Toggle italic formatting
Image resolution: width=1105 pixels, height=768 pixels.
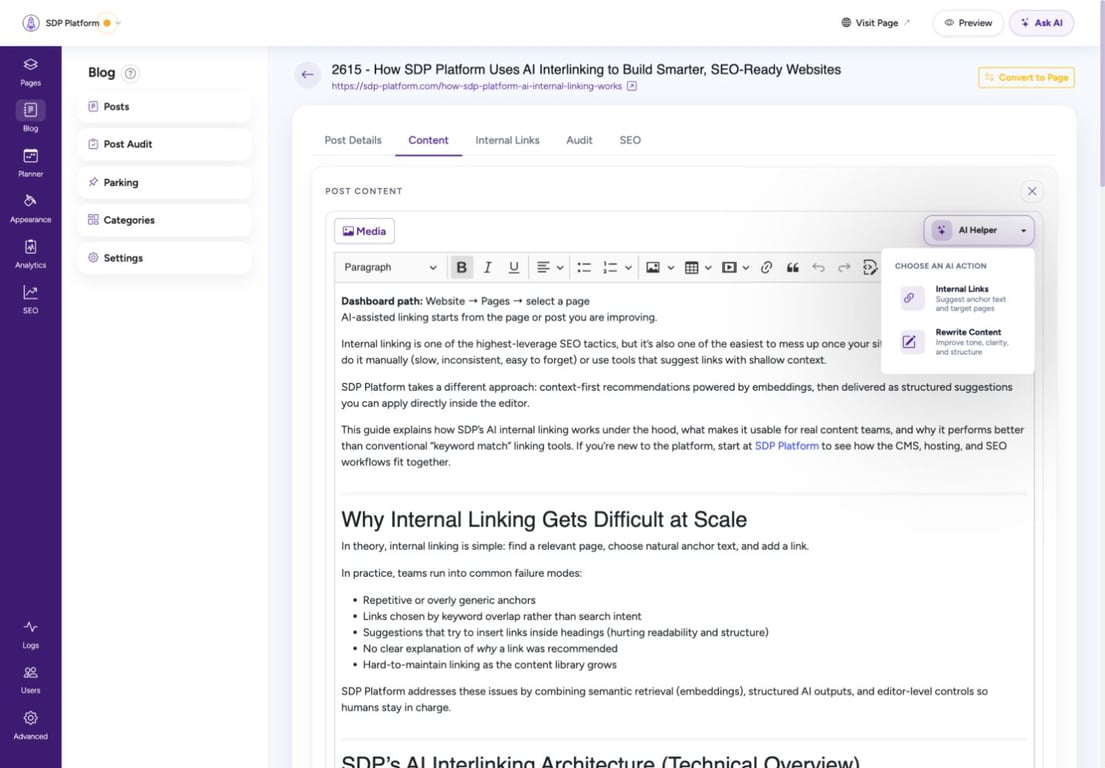coord(488,267)
